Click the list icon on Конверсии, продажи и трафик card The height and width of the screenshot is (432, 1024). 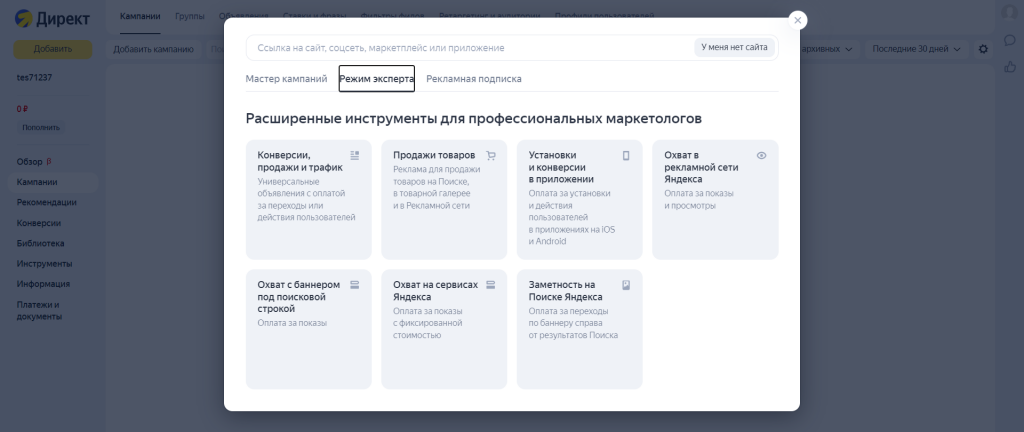click(x=355, y=155)
